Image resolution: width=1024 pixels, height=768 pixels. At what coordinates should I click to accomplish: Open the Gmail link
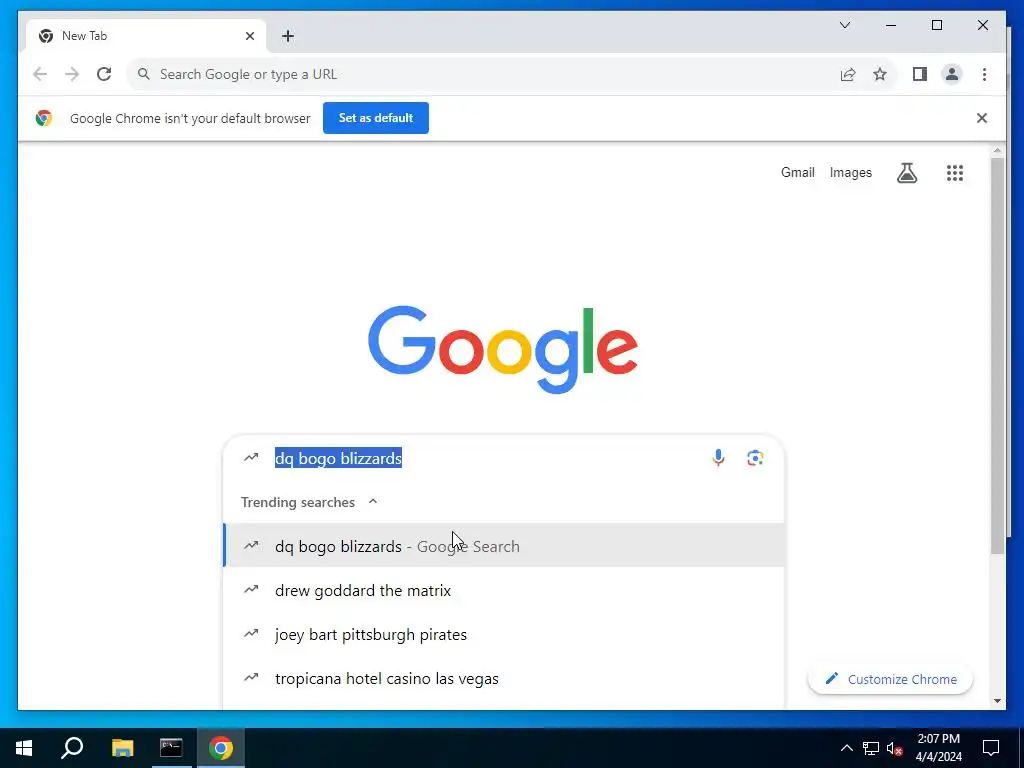(x=797, y=172)
